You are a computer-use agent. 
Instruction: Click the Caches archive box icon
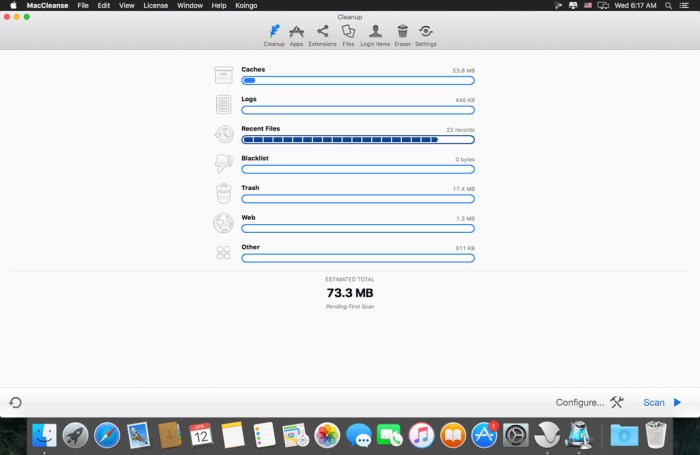point(223,75)
